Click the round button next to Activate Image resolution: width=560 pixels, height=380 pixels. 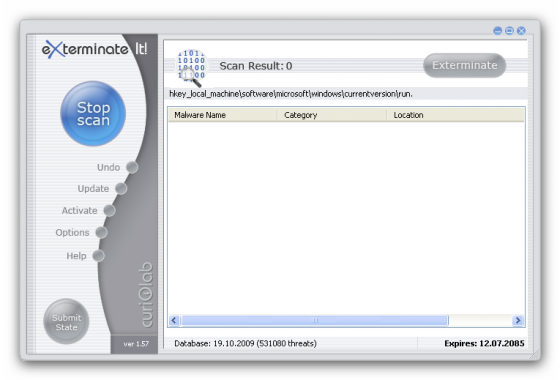coord(109,211)
